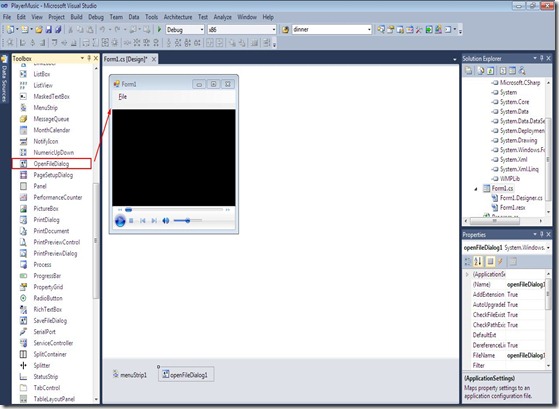The width and height of the screenshot is (559, 409).
Task: Mute the media player speaker icon
Action: point(166,221)
